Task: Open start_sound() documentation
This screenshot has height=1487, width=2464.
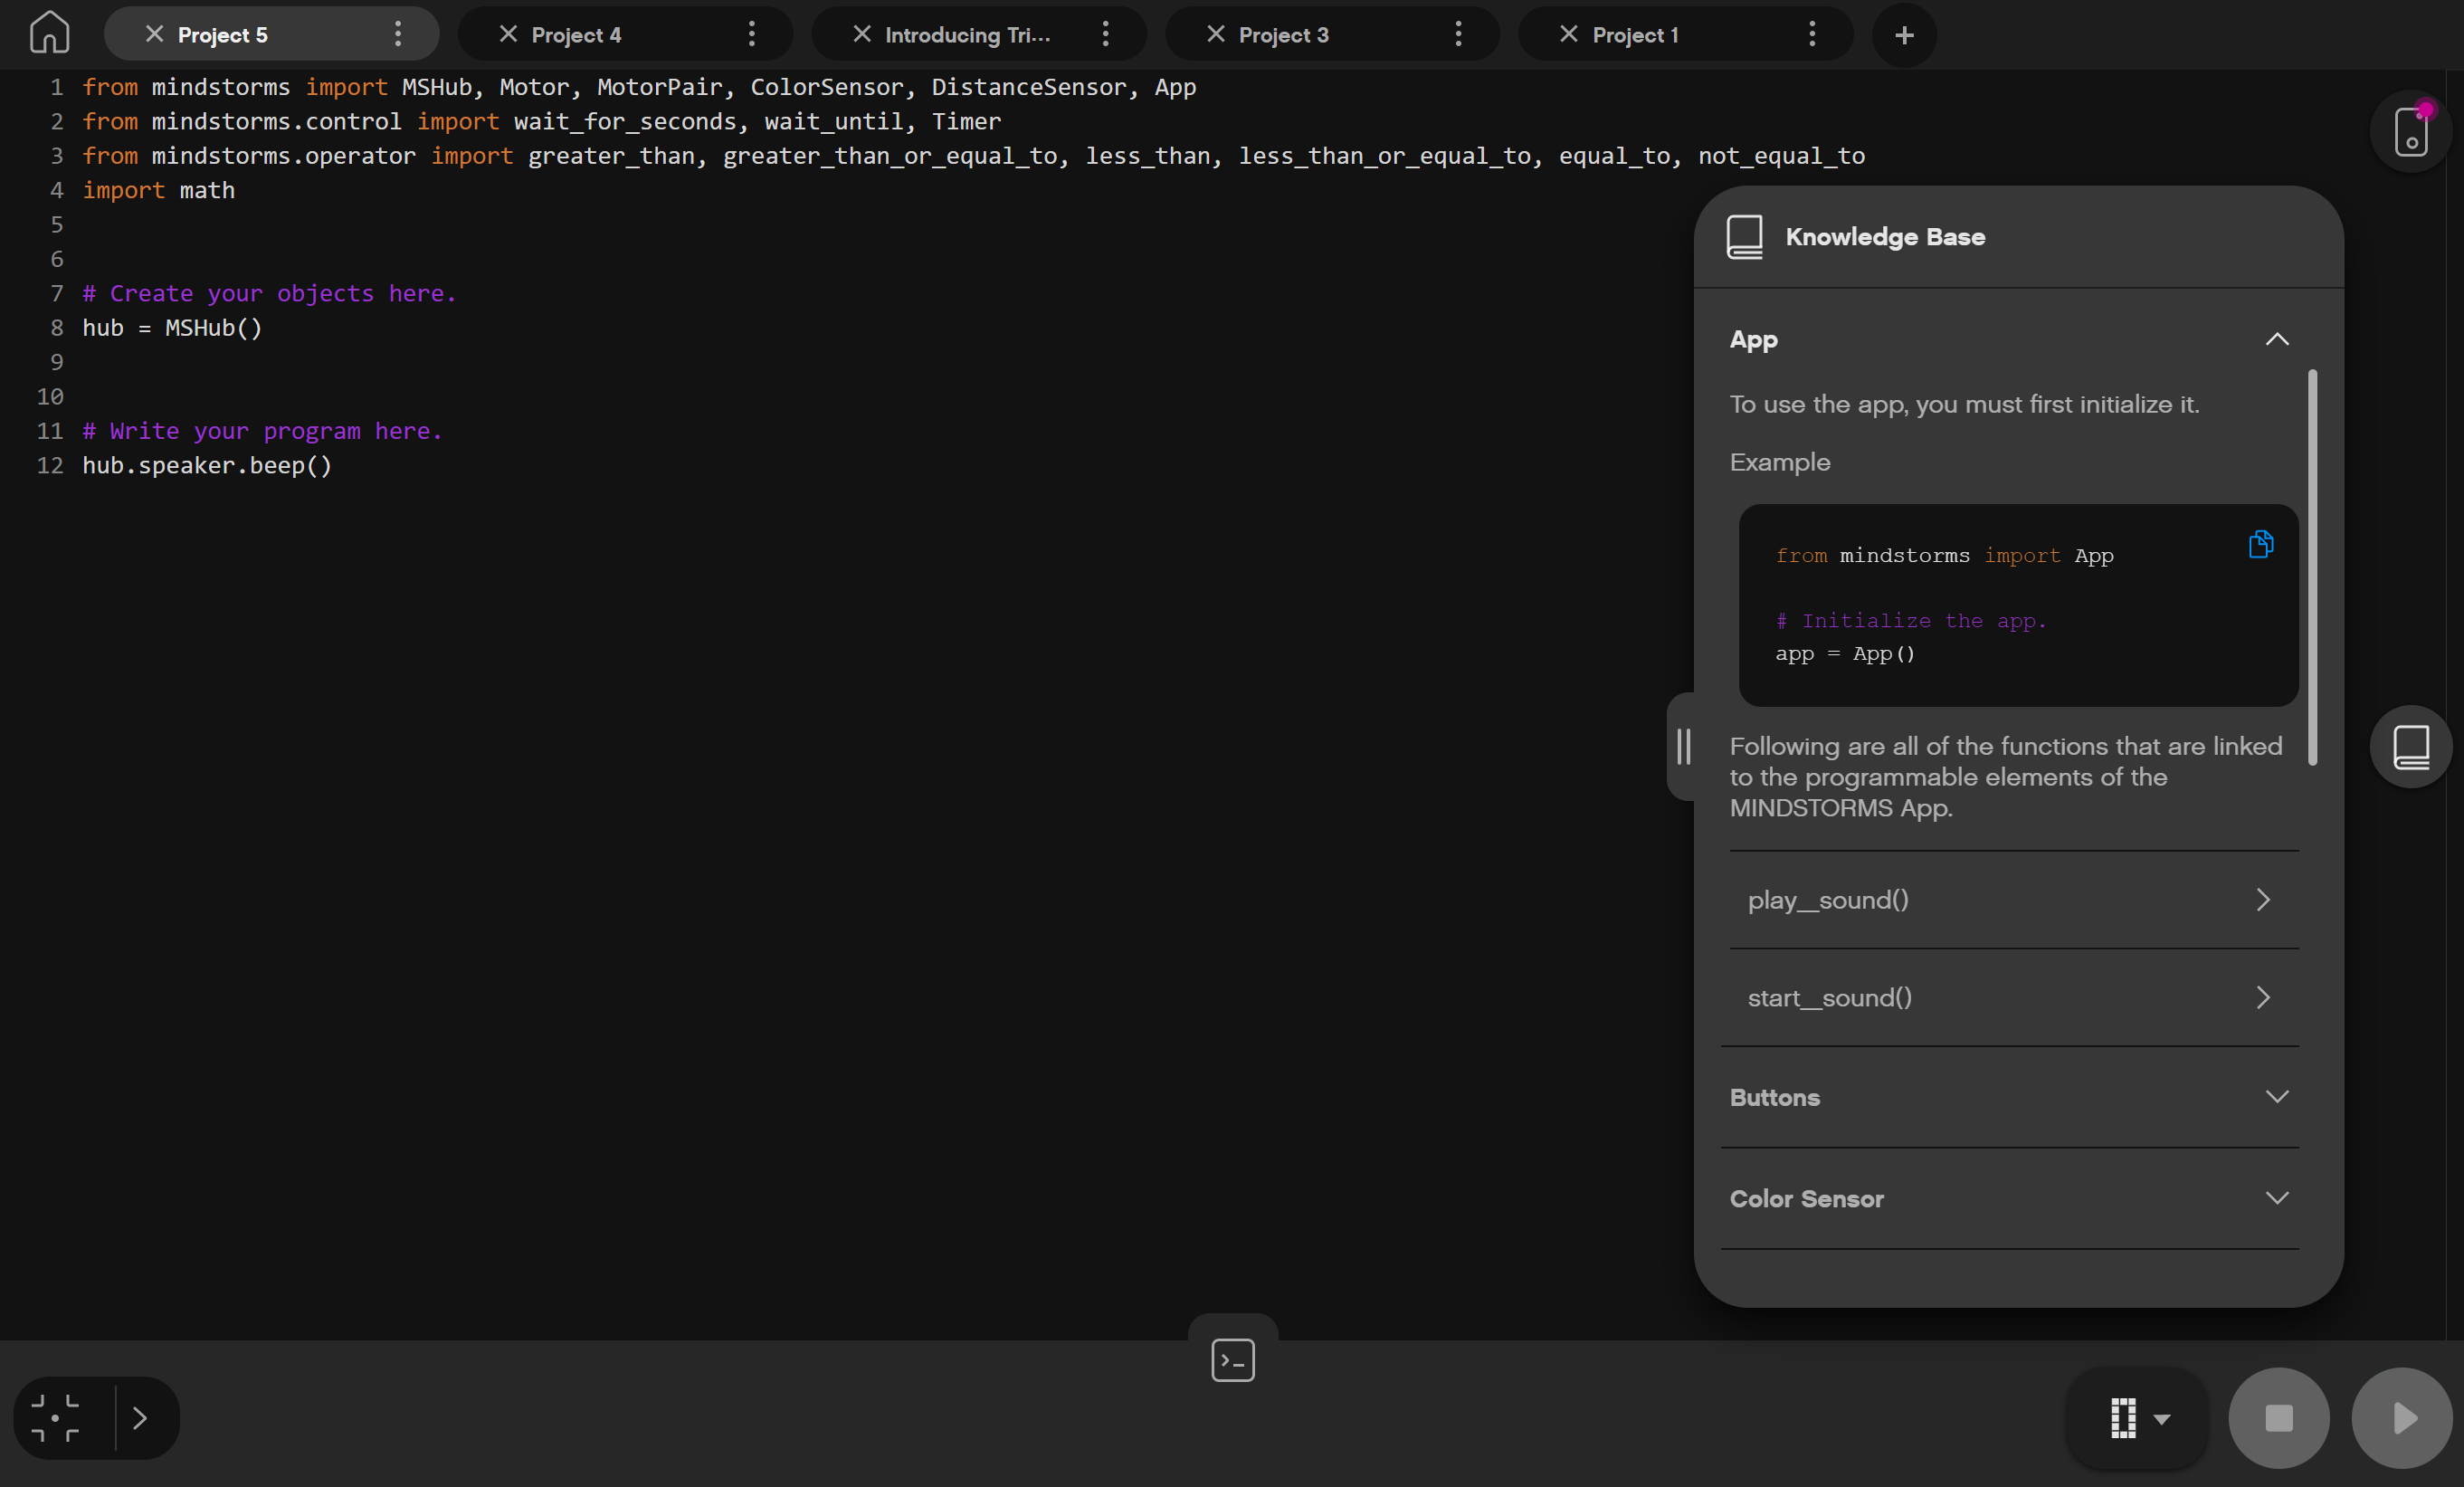Action: coord(2012,998)
